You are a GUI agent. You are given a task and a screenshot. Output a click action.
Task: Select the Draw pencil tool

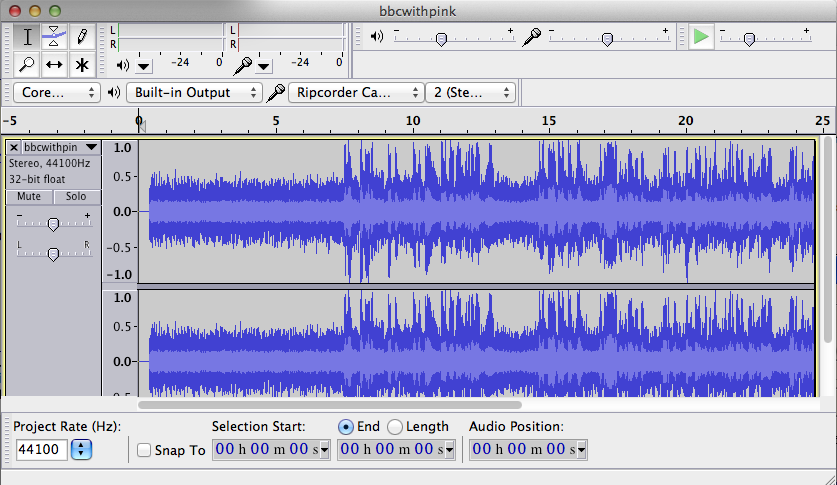tap(82, 37)
